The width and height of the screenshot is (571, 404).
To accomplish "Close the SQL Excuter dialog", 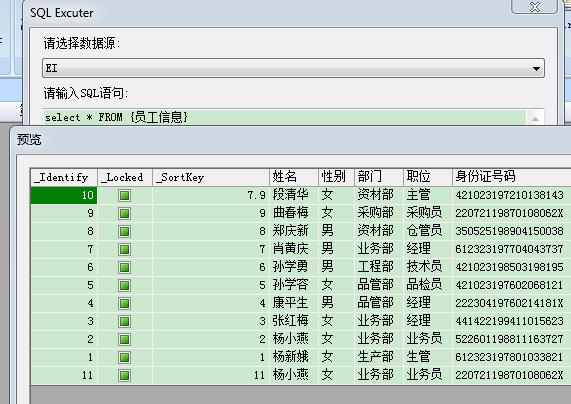I will 535,7.
